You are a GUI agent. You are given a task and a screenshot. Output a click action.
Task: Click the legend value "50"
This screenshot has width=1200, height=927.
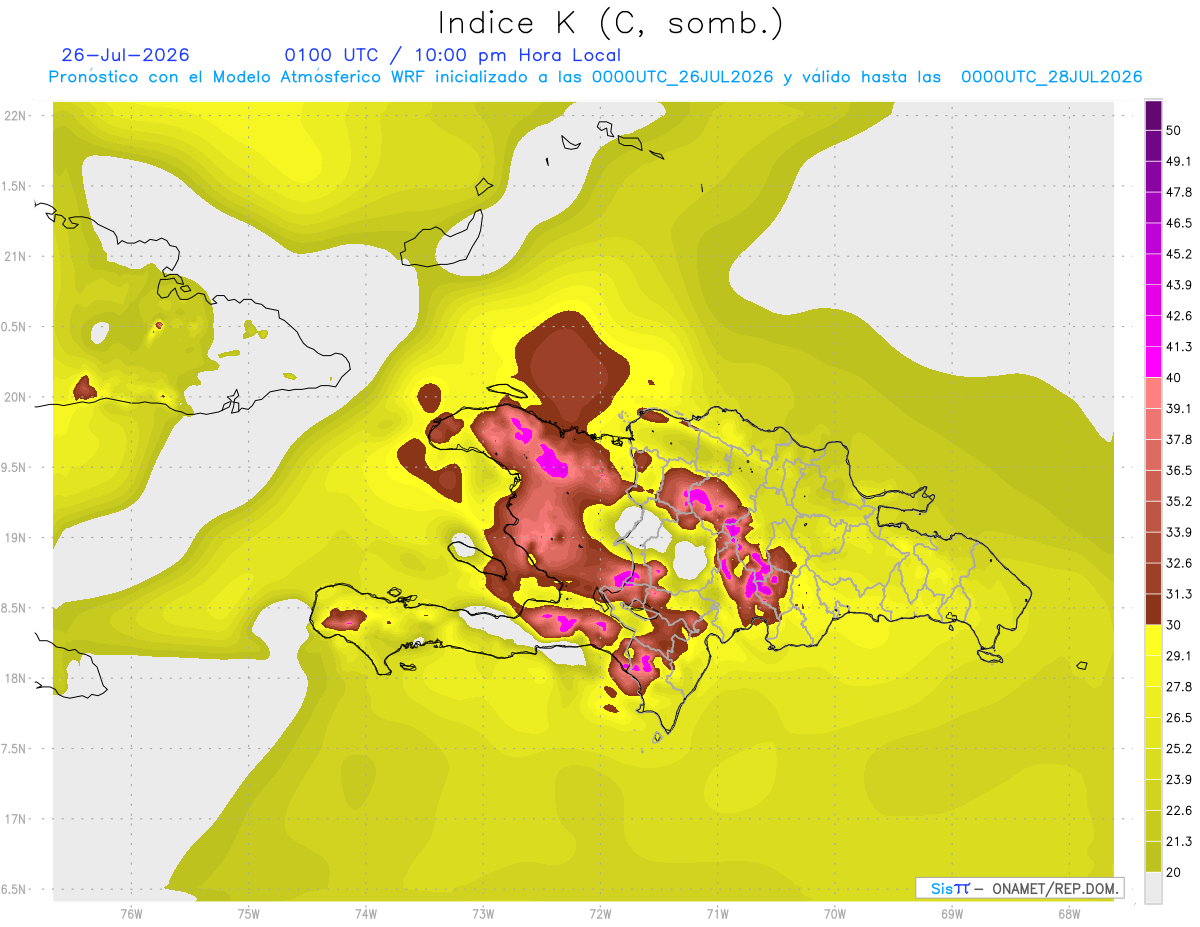click(1174, 130)
